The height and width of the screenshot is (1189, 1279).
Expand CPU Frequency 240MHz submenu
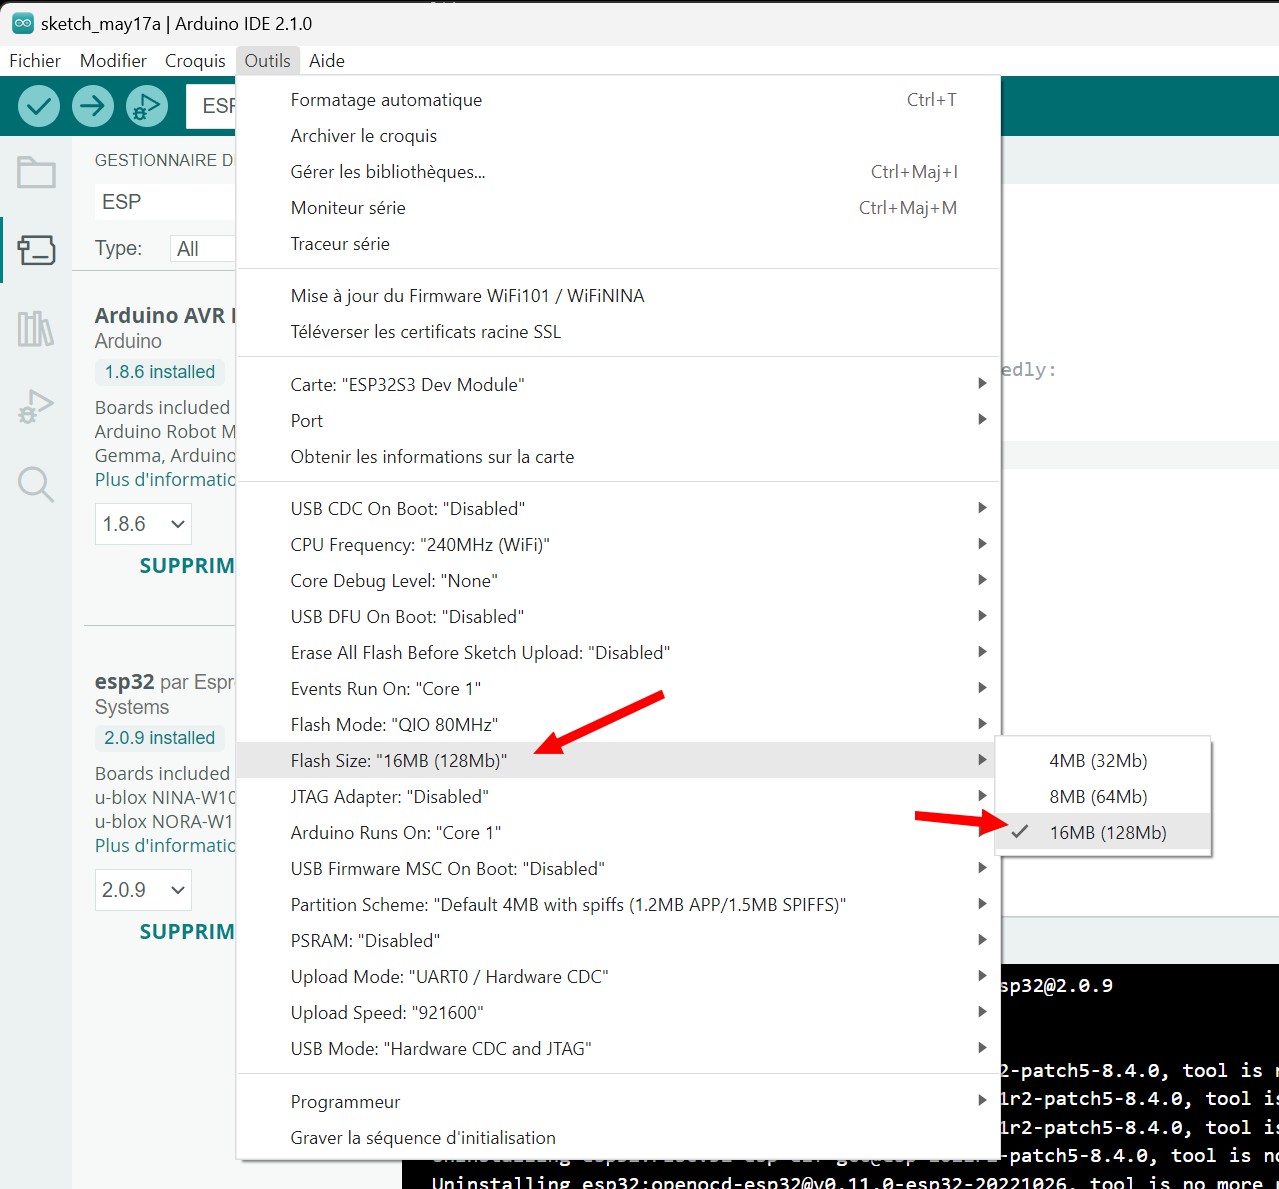618,545
